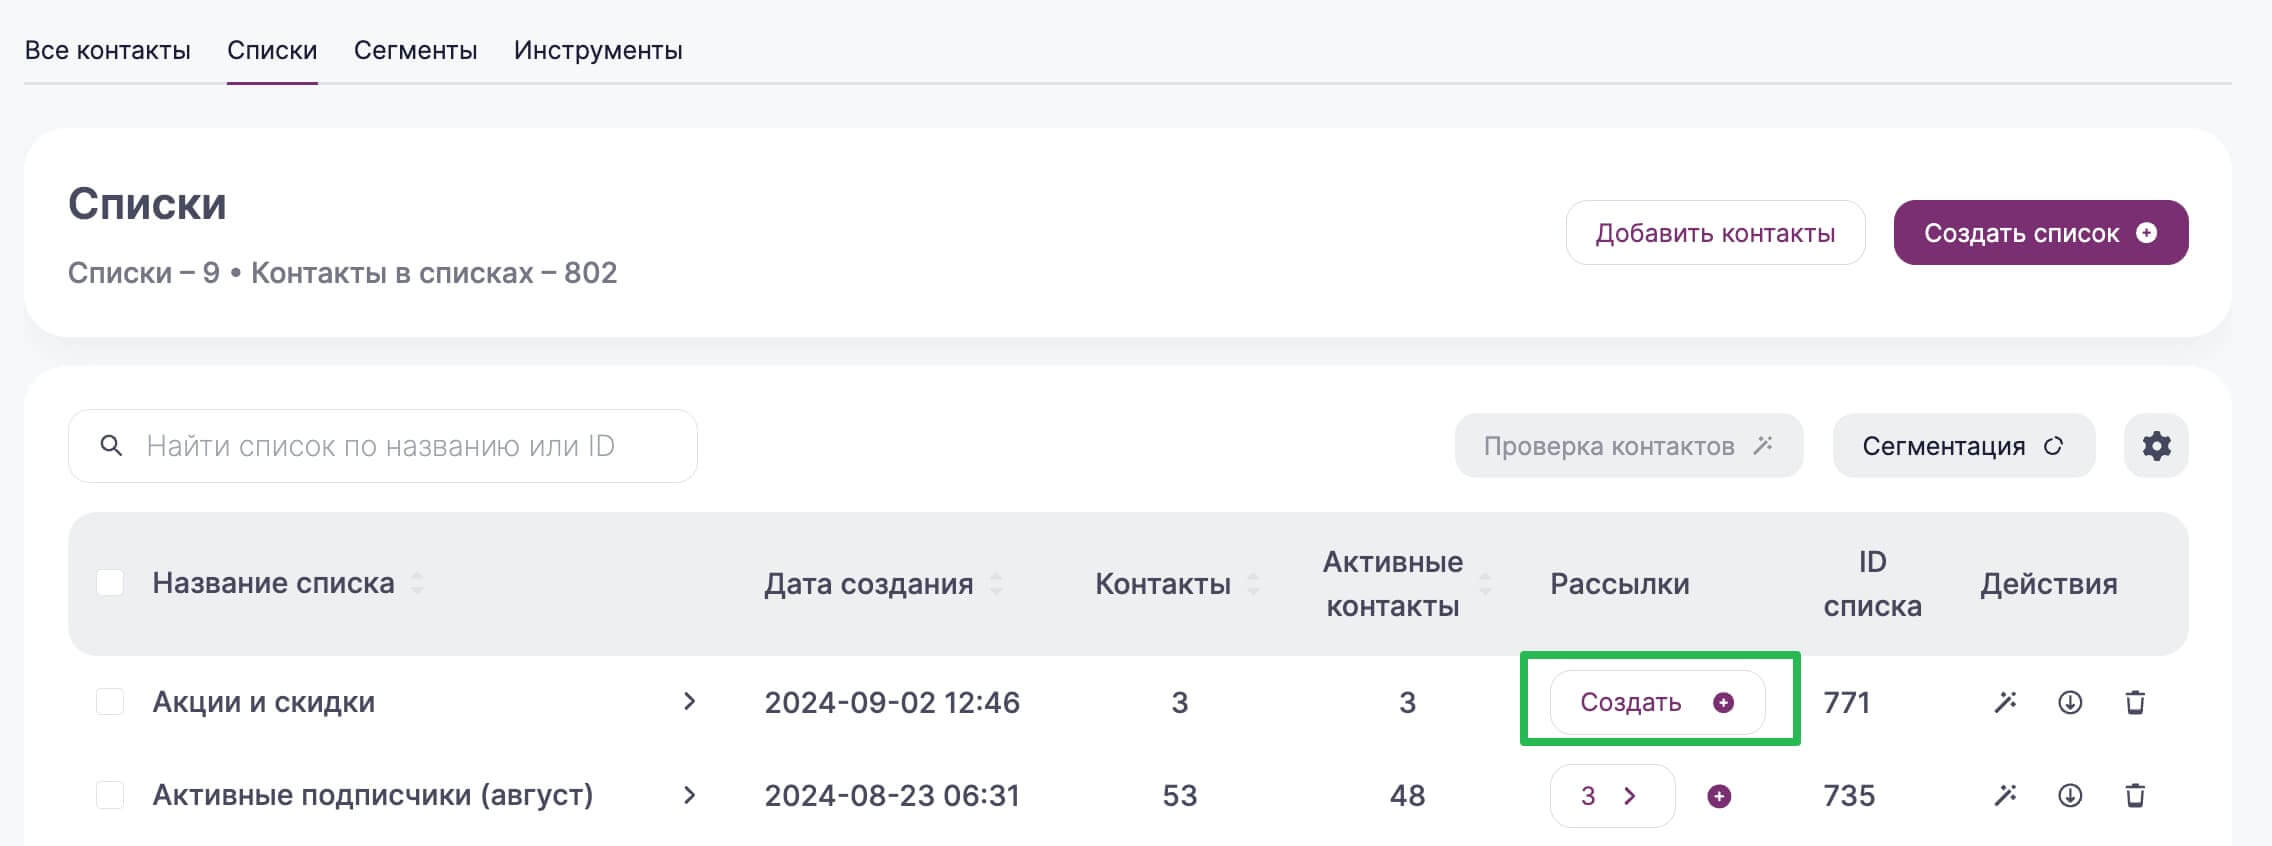Open table settings gear icon

coord(2156,446)
